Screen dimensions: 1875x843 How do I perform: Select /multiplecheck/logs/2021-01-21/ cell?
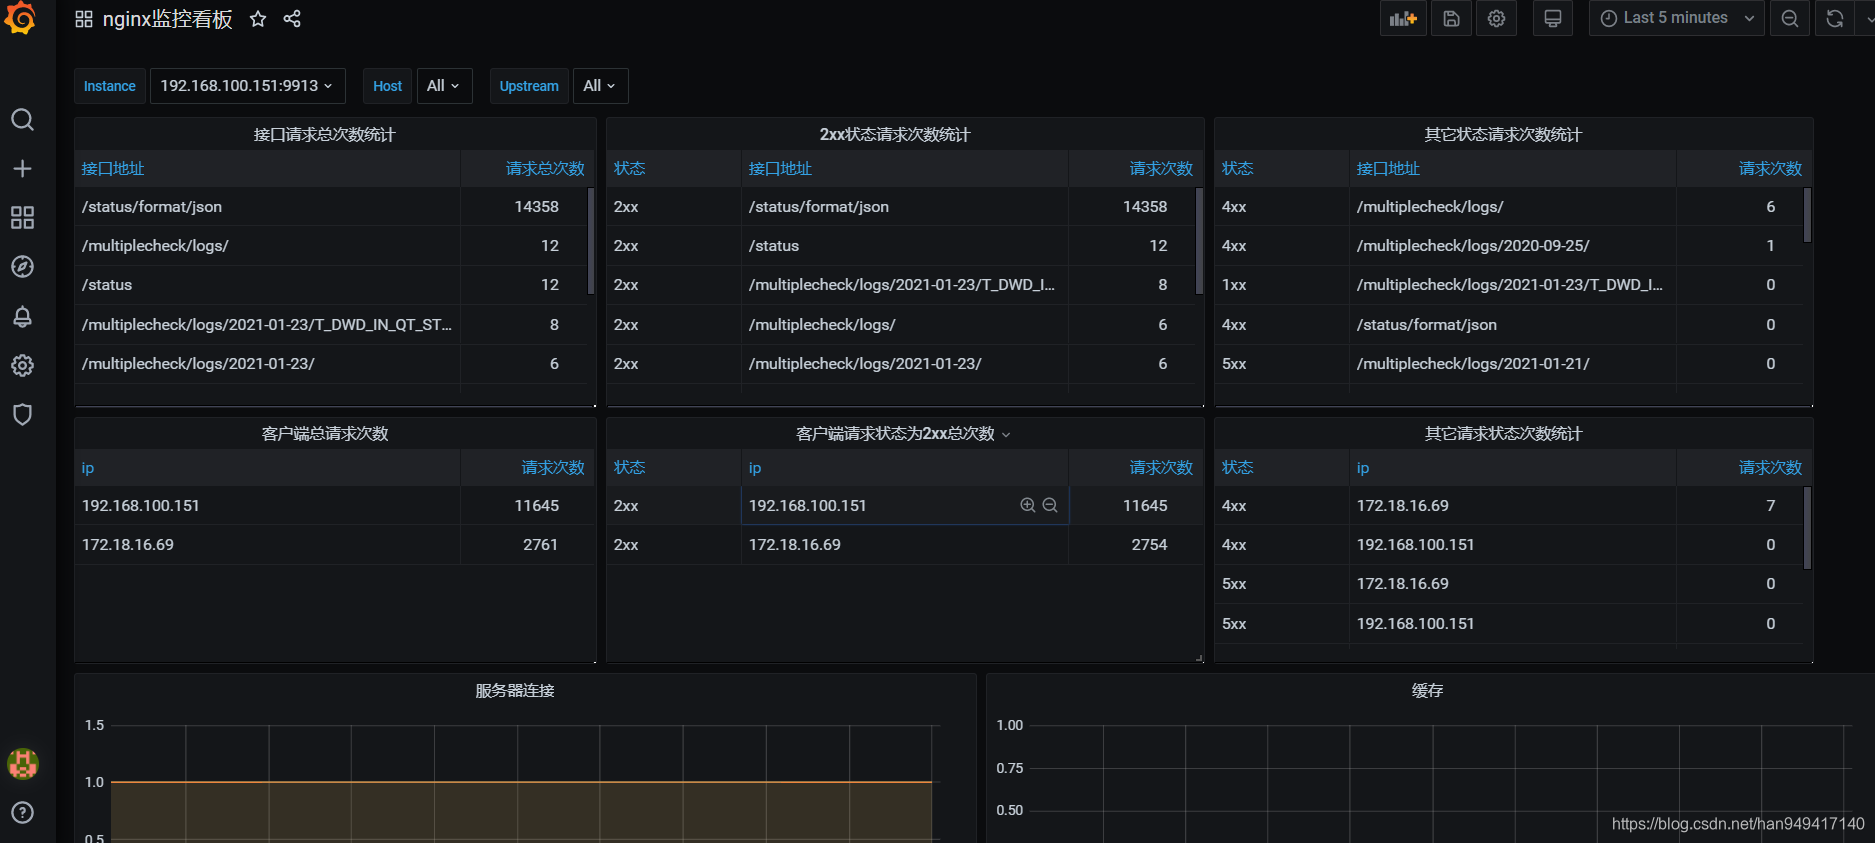point(1512,363)
